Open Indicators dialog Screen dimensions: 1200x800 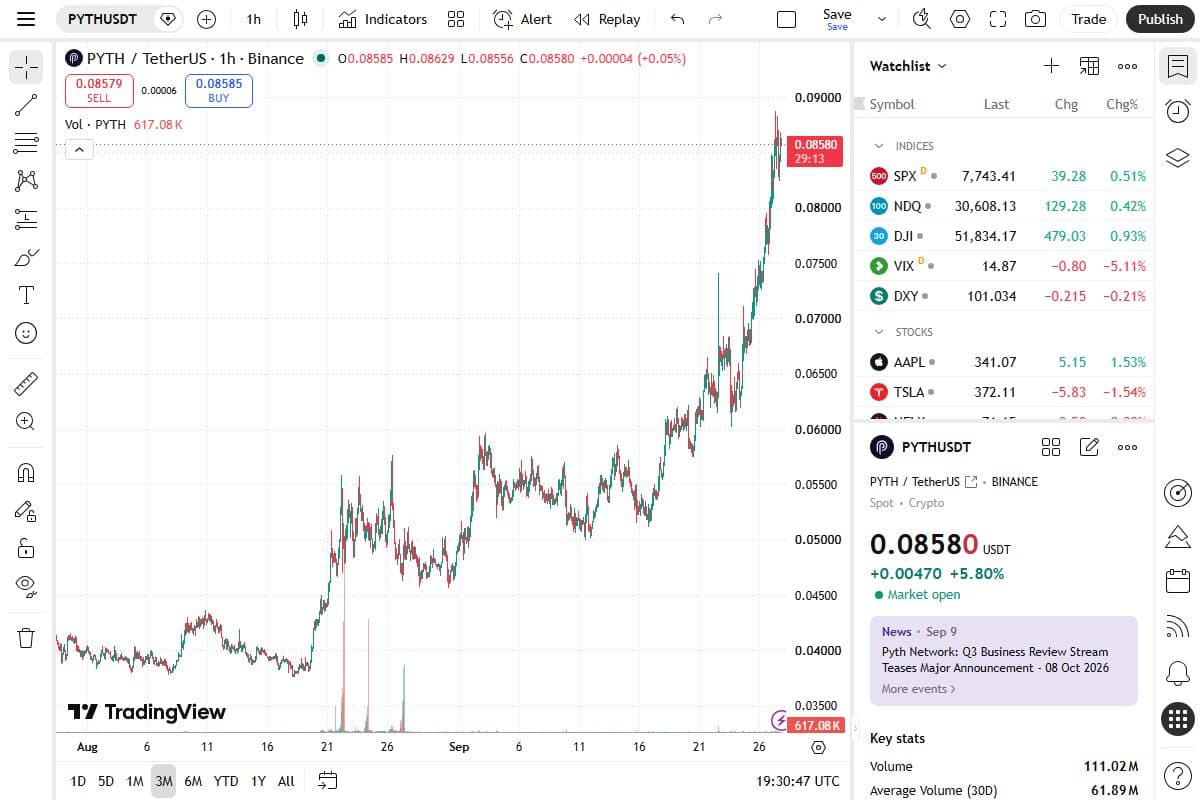click(383, 19)
